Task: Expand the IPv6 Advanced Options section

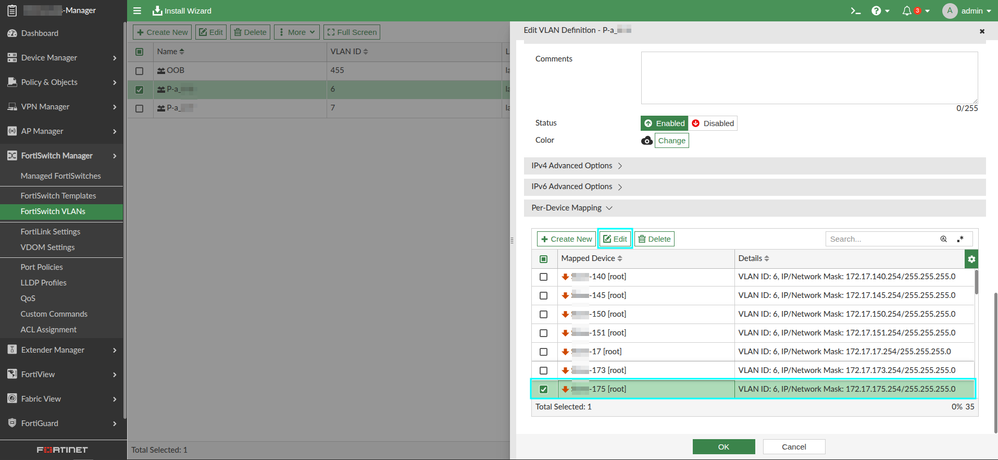Action: point(754,187)
